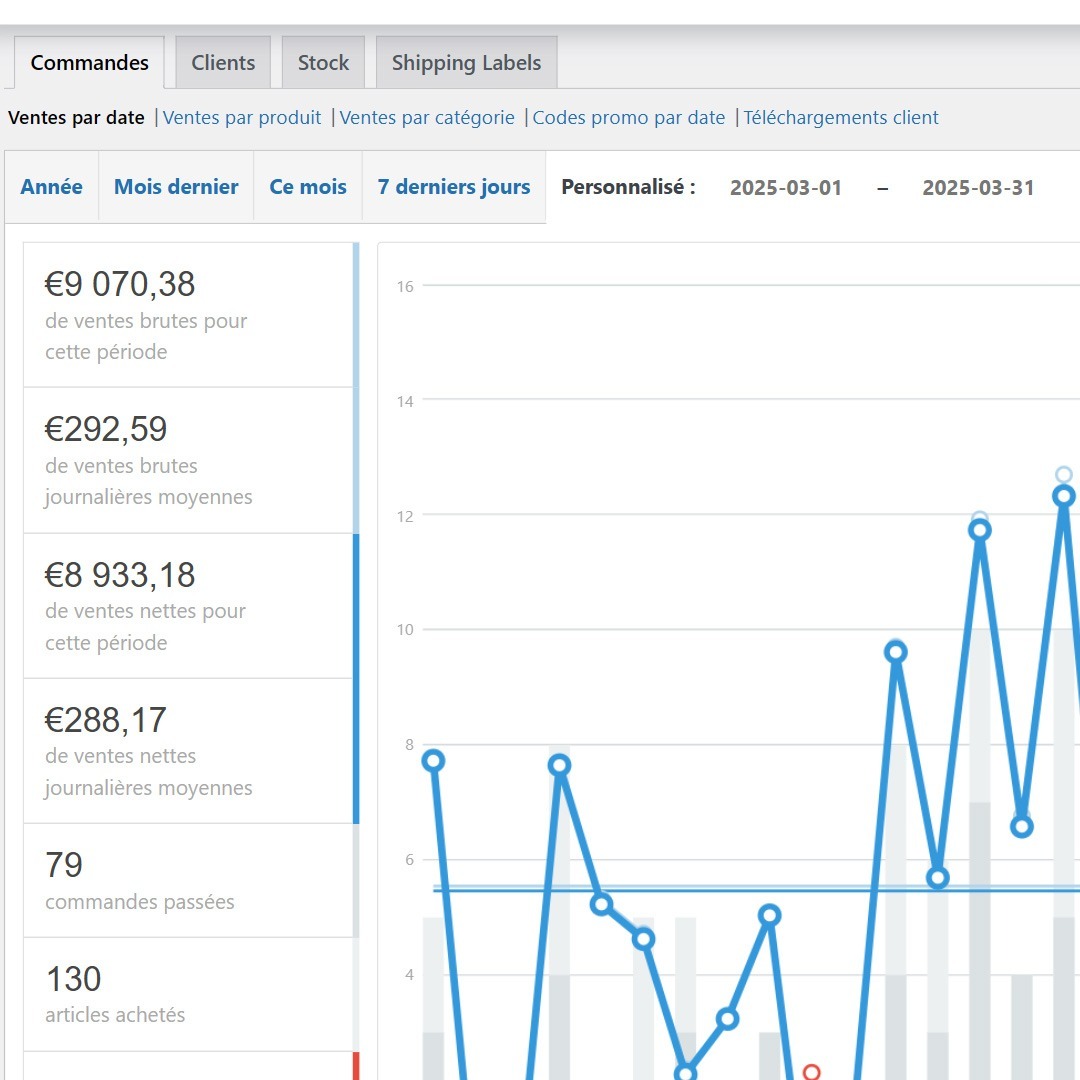Highlight the 79 commandes passées legend

point(191,880)
